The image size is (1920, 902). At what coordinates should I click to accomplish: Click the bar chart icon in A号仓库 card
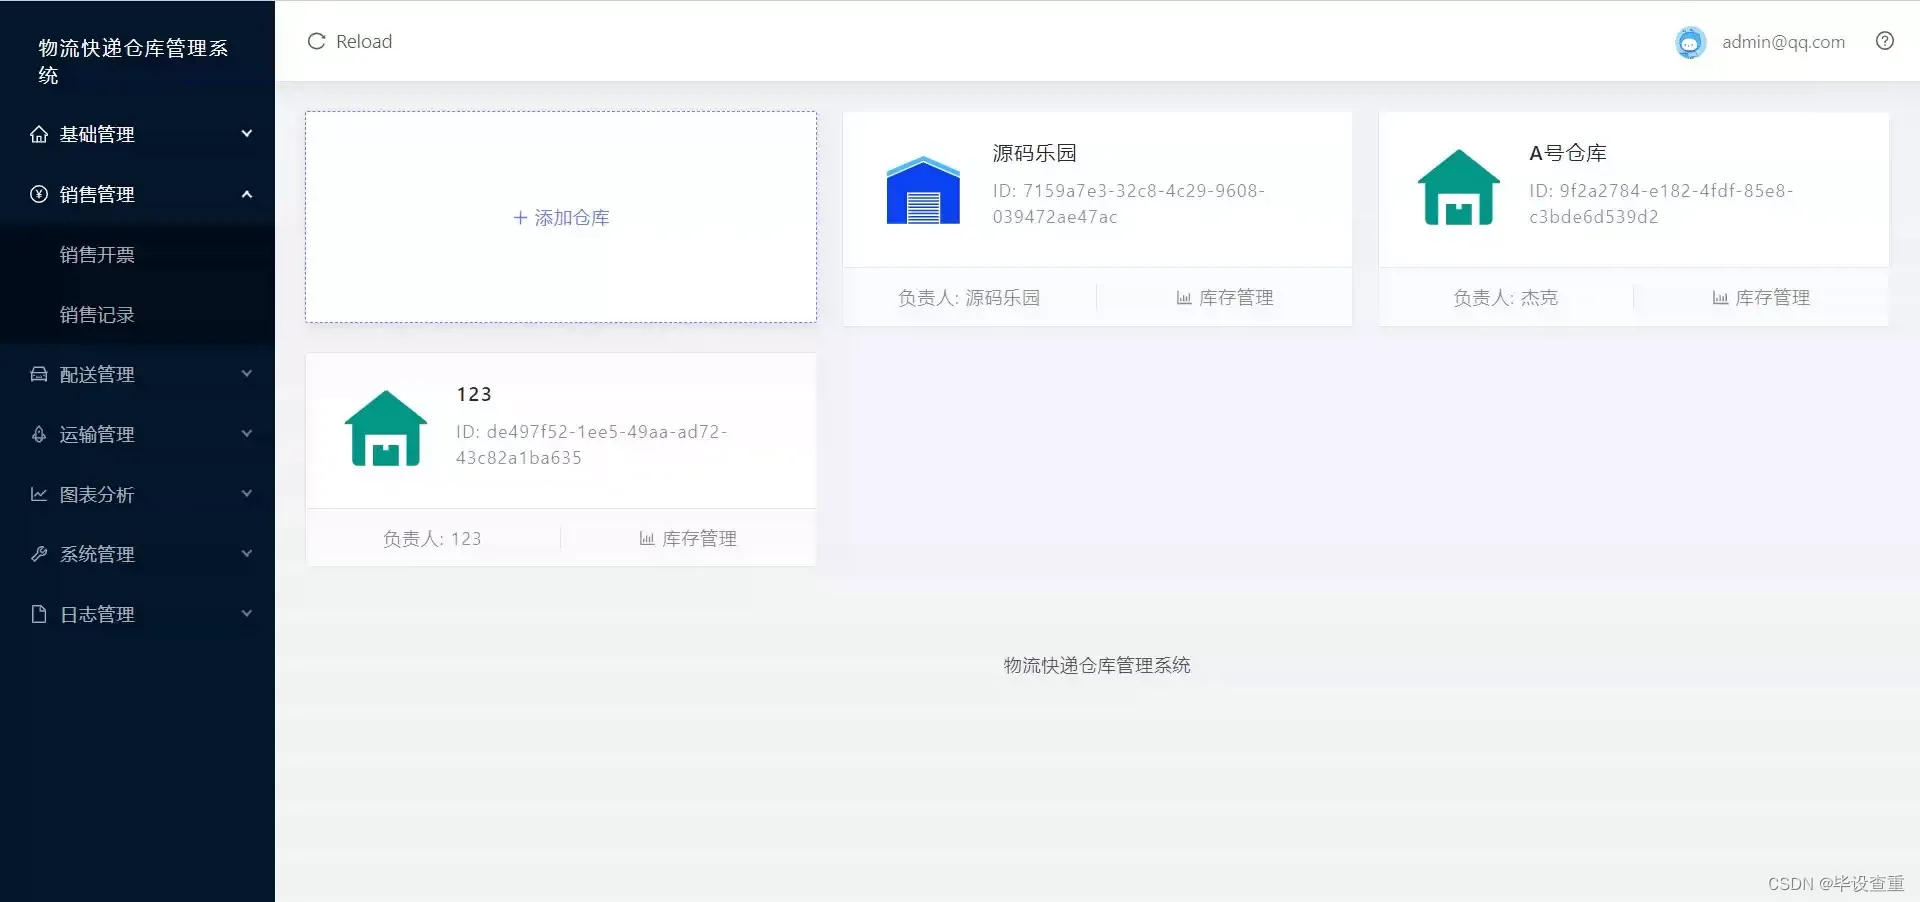[x=1720, y=298]
